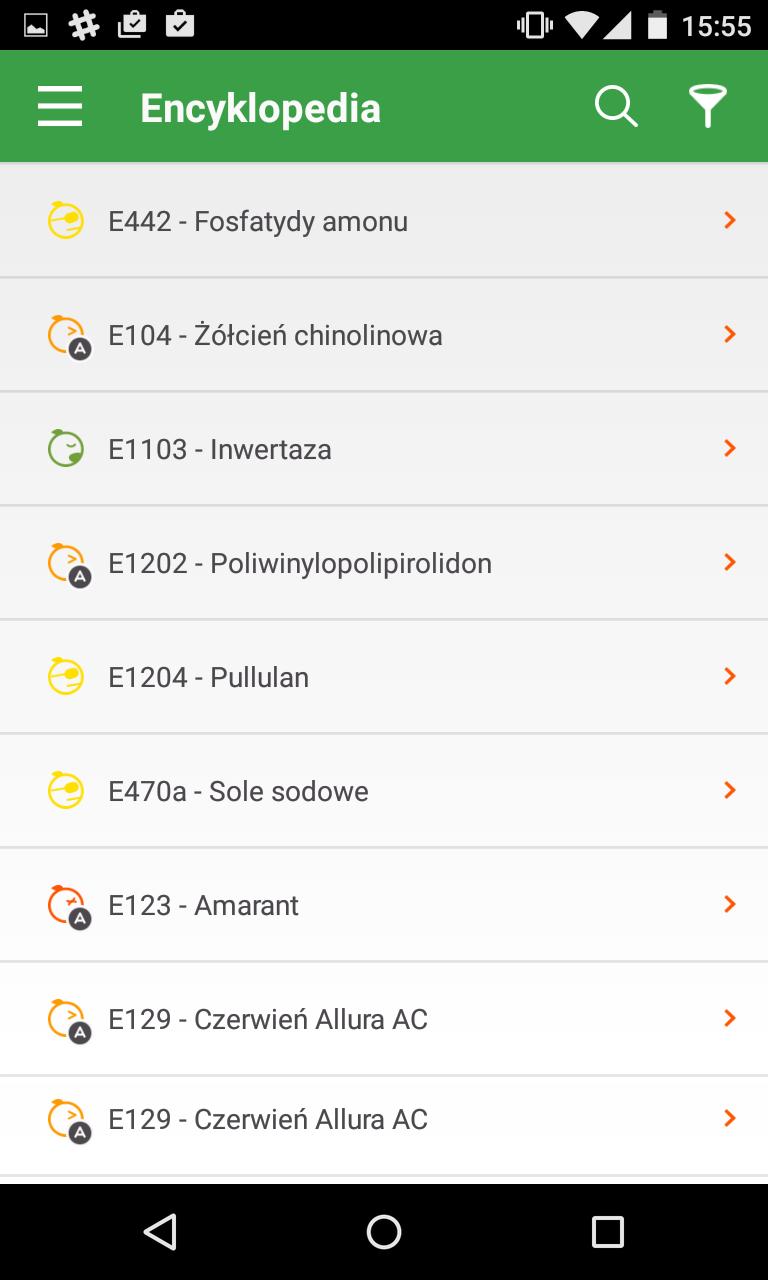Open the E104 Żółcień chinolinowa entry
The image size is (768, 1280).
275,335
